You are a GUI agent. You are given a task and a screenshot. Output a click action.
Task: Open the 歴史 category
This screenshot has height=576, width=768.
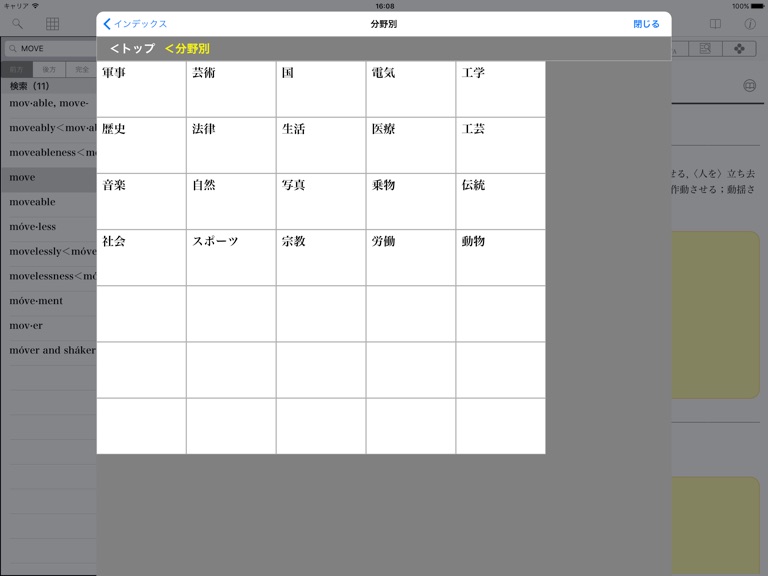pyautogui.click(x=141, y=145)
